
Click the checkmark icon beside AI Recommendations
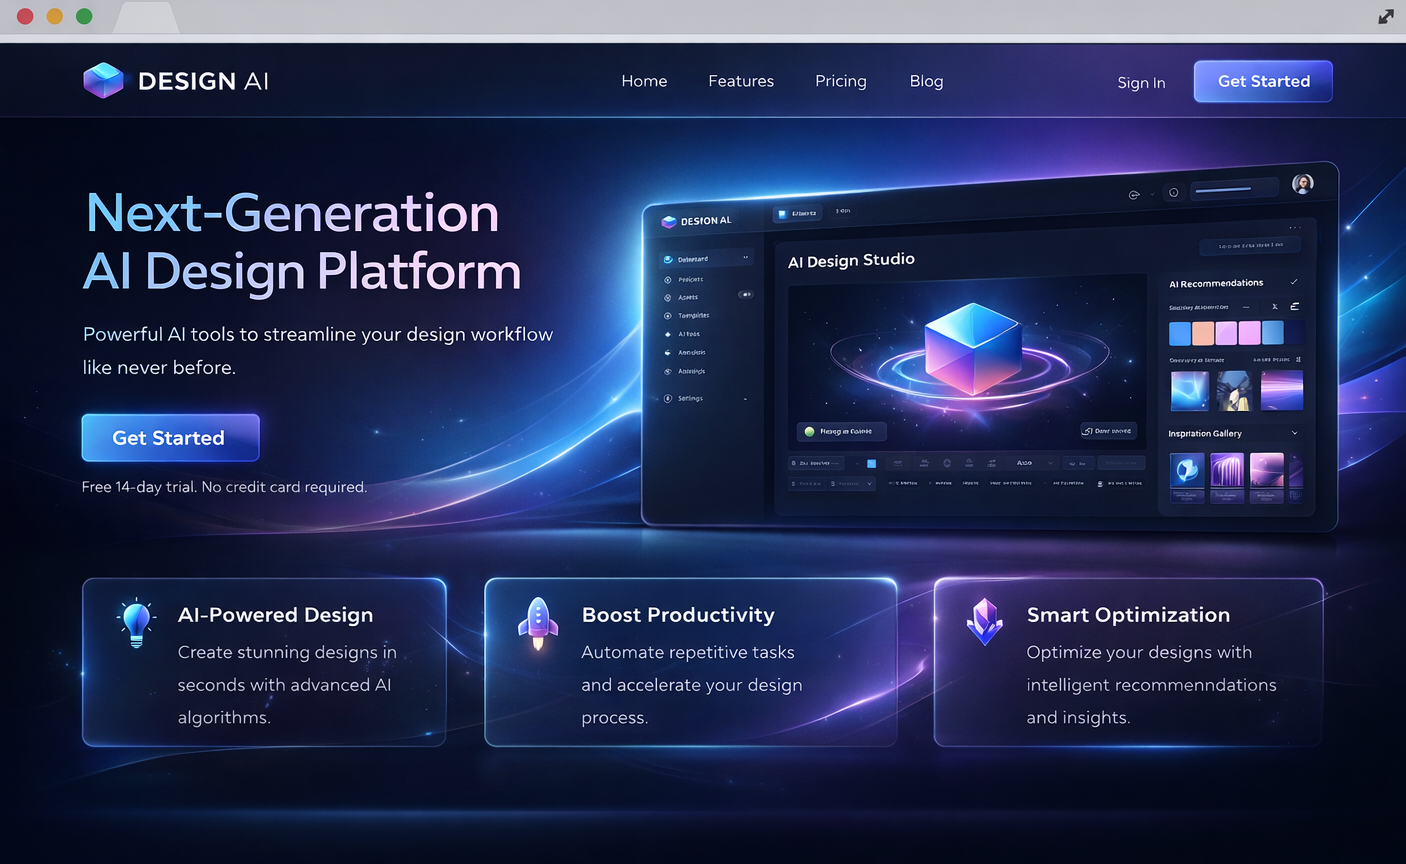[x=1294, y=282]
